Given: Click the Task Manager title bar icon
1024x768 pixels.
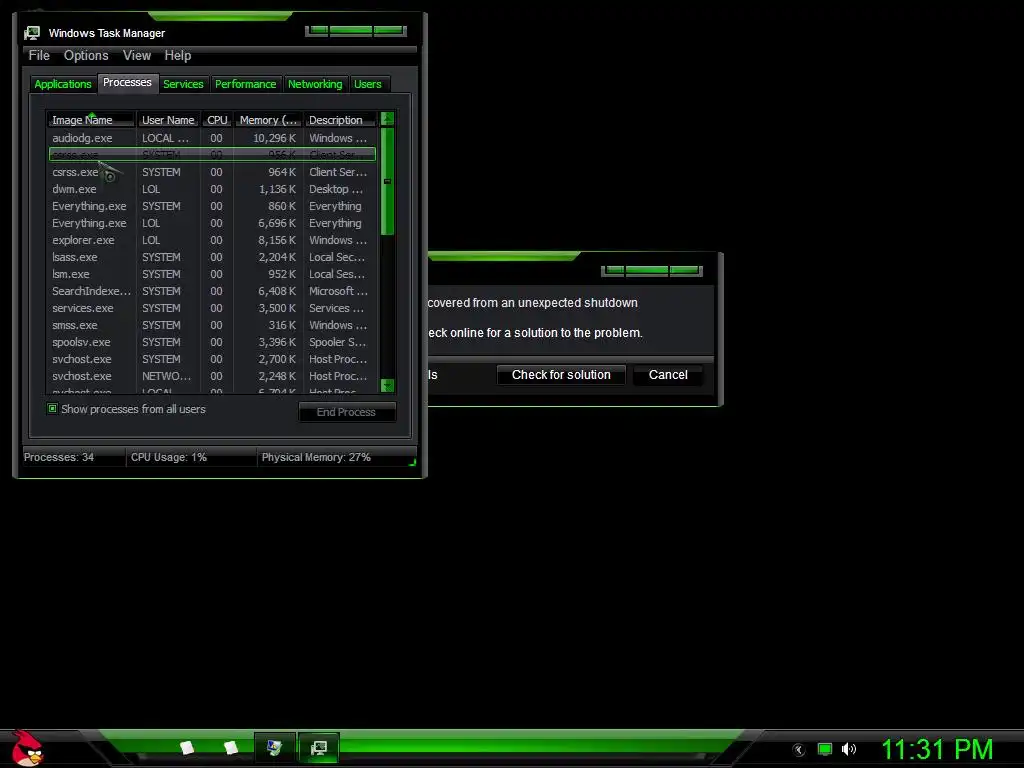Looking at the screenshot, I should 32,33.
